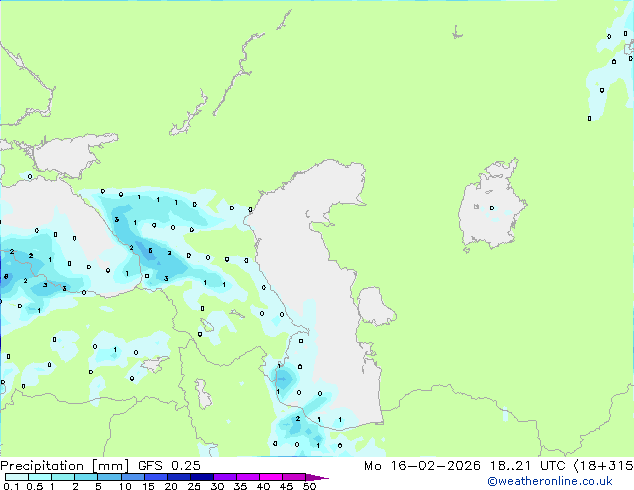Click the 5–10 mm legend color swatch
The width and height of the screenshot is (634, 490).
tap(109, 477)
